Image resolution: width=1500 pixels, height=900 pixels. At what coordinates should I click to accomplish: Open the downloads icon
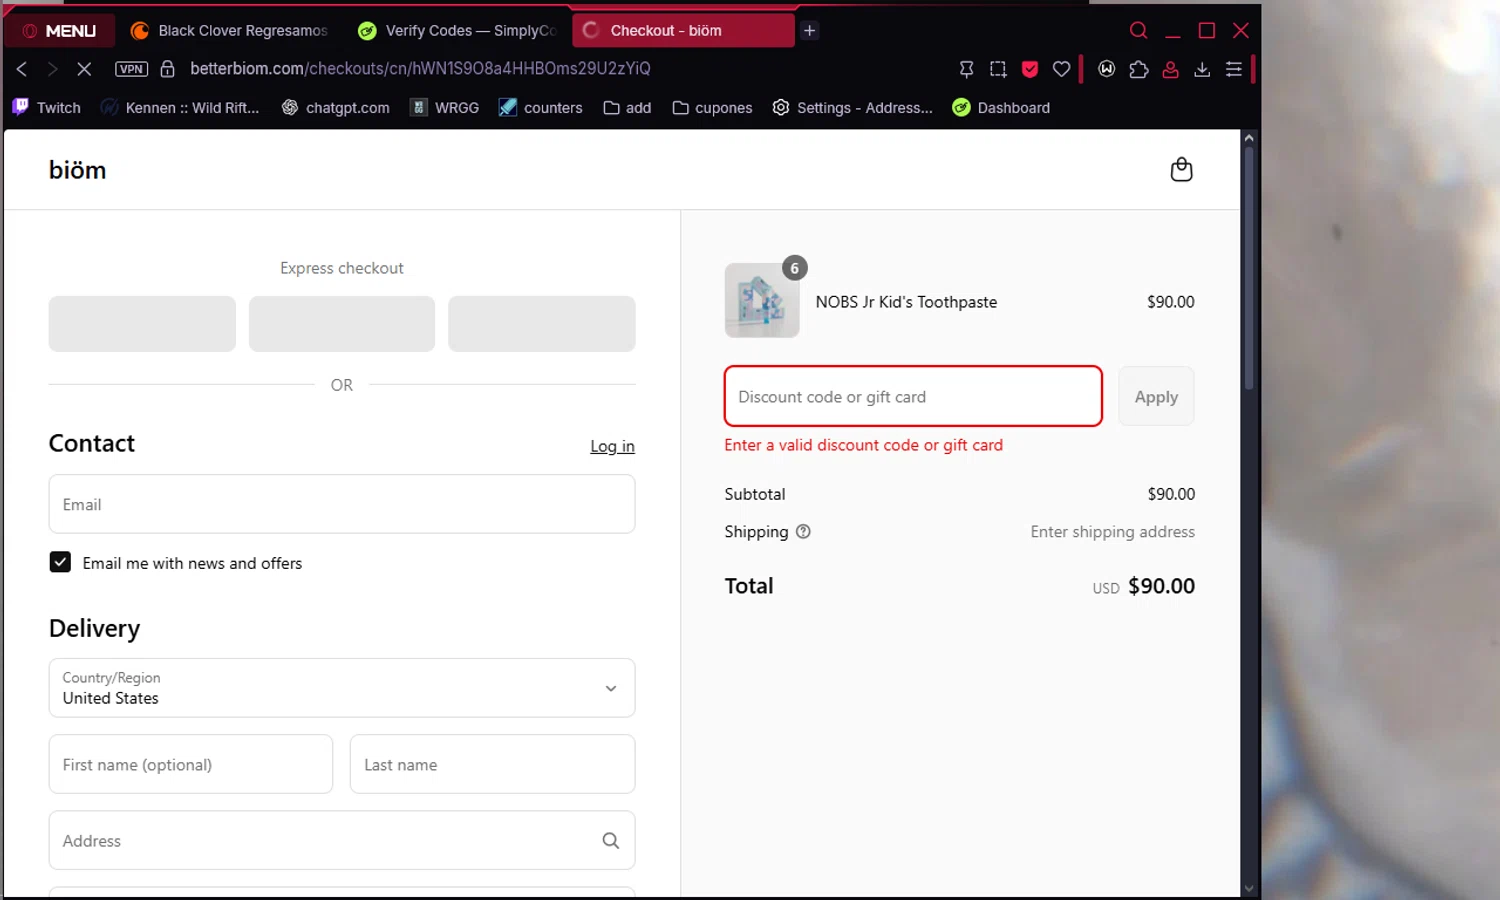pos(1202,69)
